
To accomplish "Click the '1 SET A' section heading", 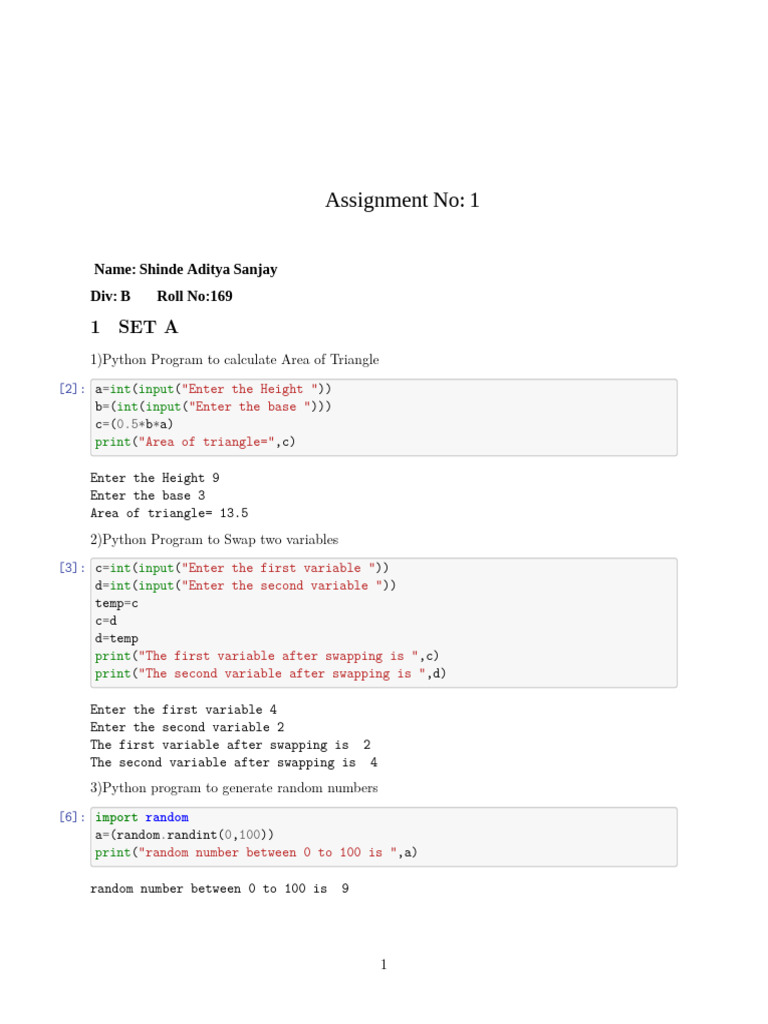I will (134, 327).
